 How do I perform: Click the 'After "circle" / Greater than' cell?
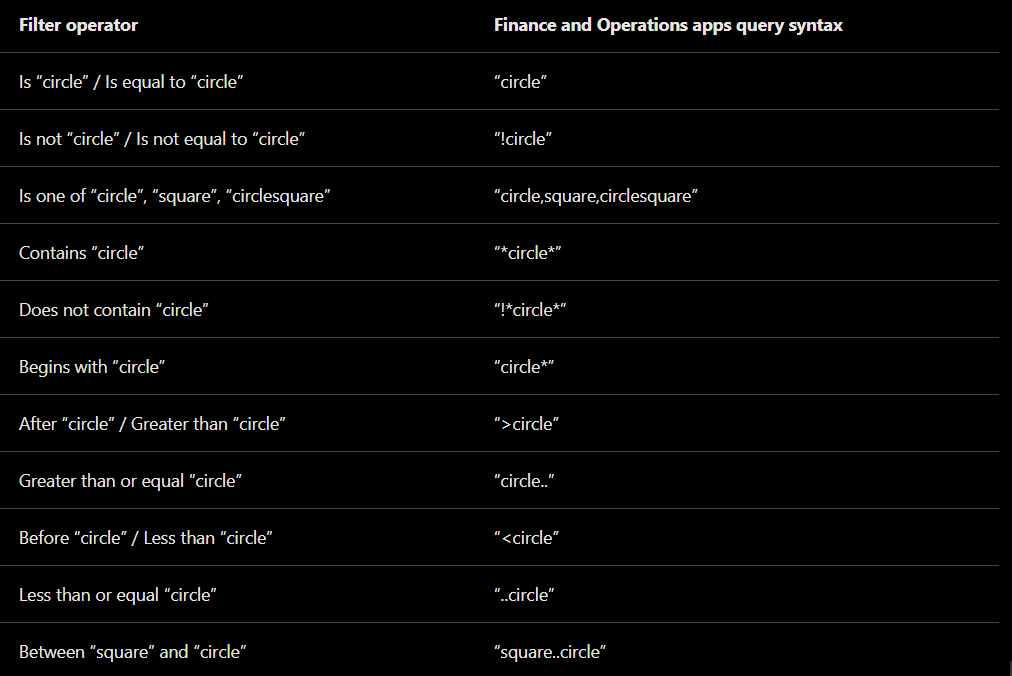click(x=152, y=424)
